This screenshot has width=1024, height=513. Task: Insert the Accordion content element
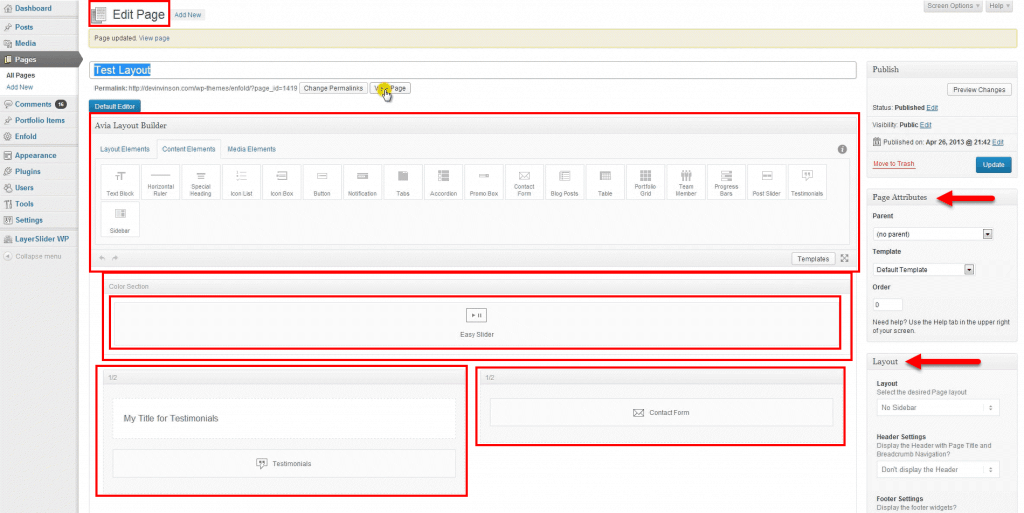tap(443, 182)
